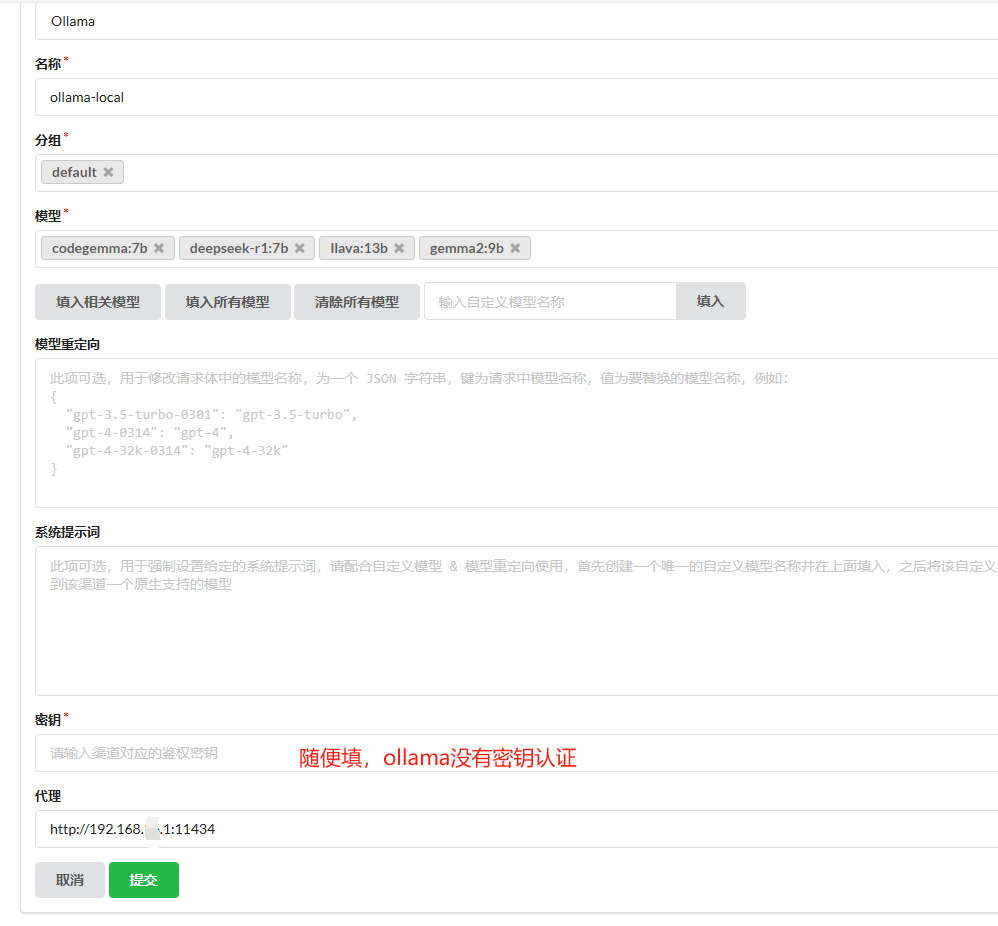Screen dimensions: 998x926
Task: Remove the llava:13b model tag
Action: pyautogui.click(x=399, y=248)
